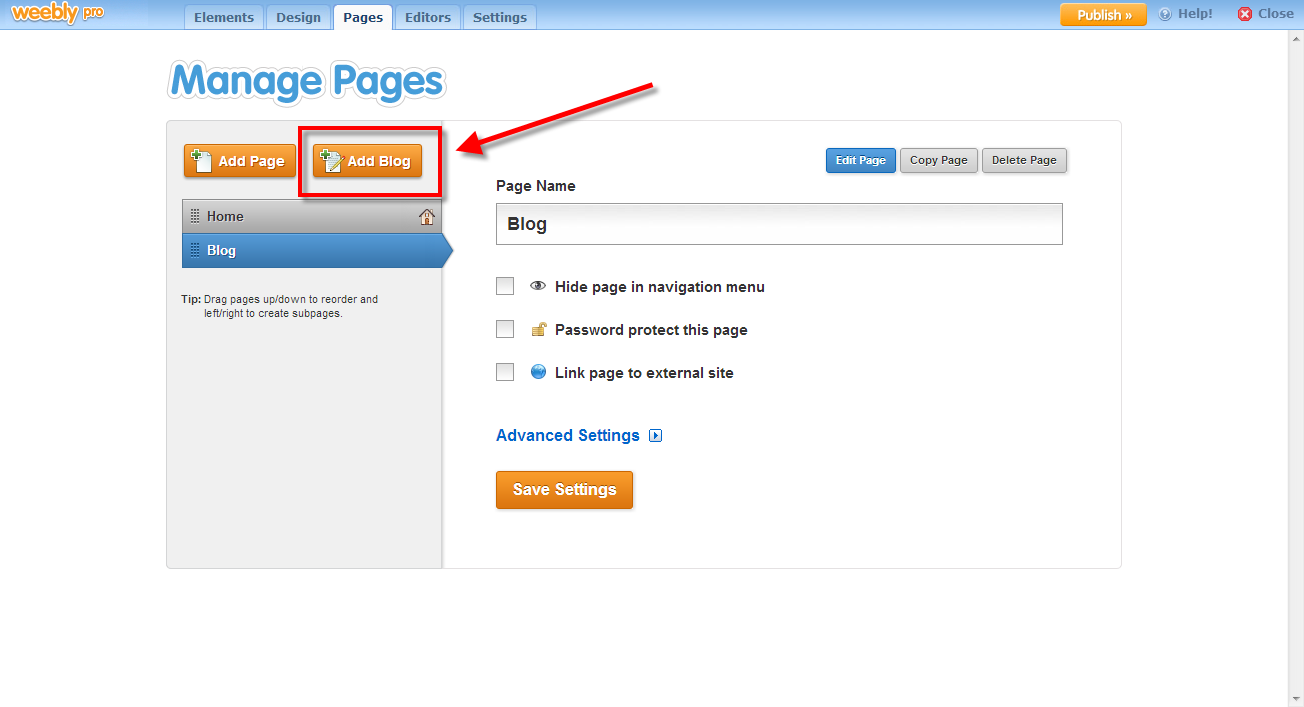Click the eye icon beside hide page option

coord(538,286)
